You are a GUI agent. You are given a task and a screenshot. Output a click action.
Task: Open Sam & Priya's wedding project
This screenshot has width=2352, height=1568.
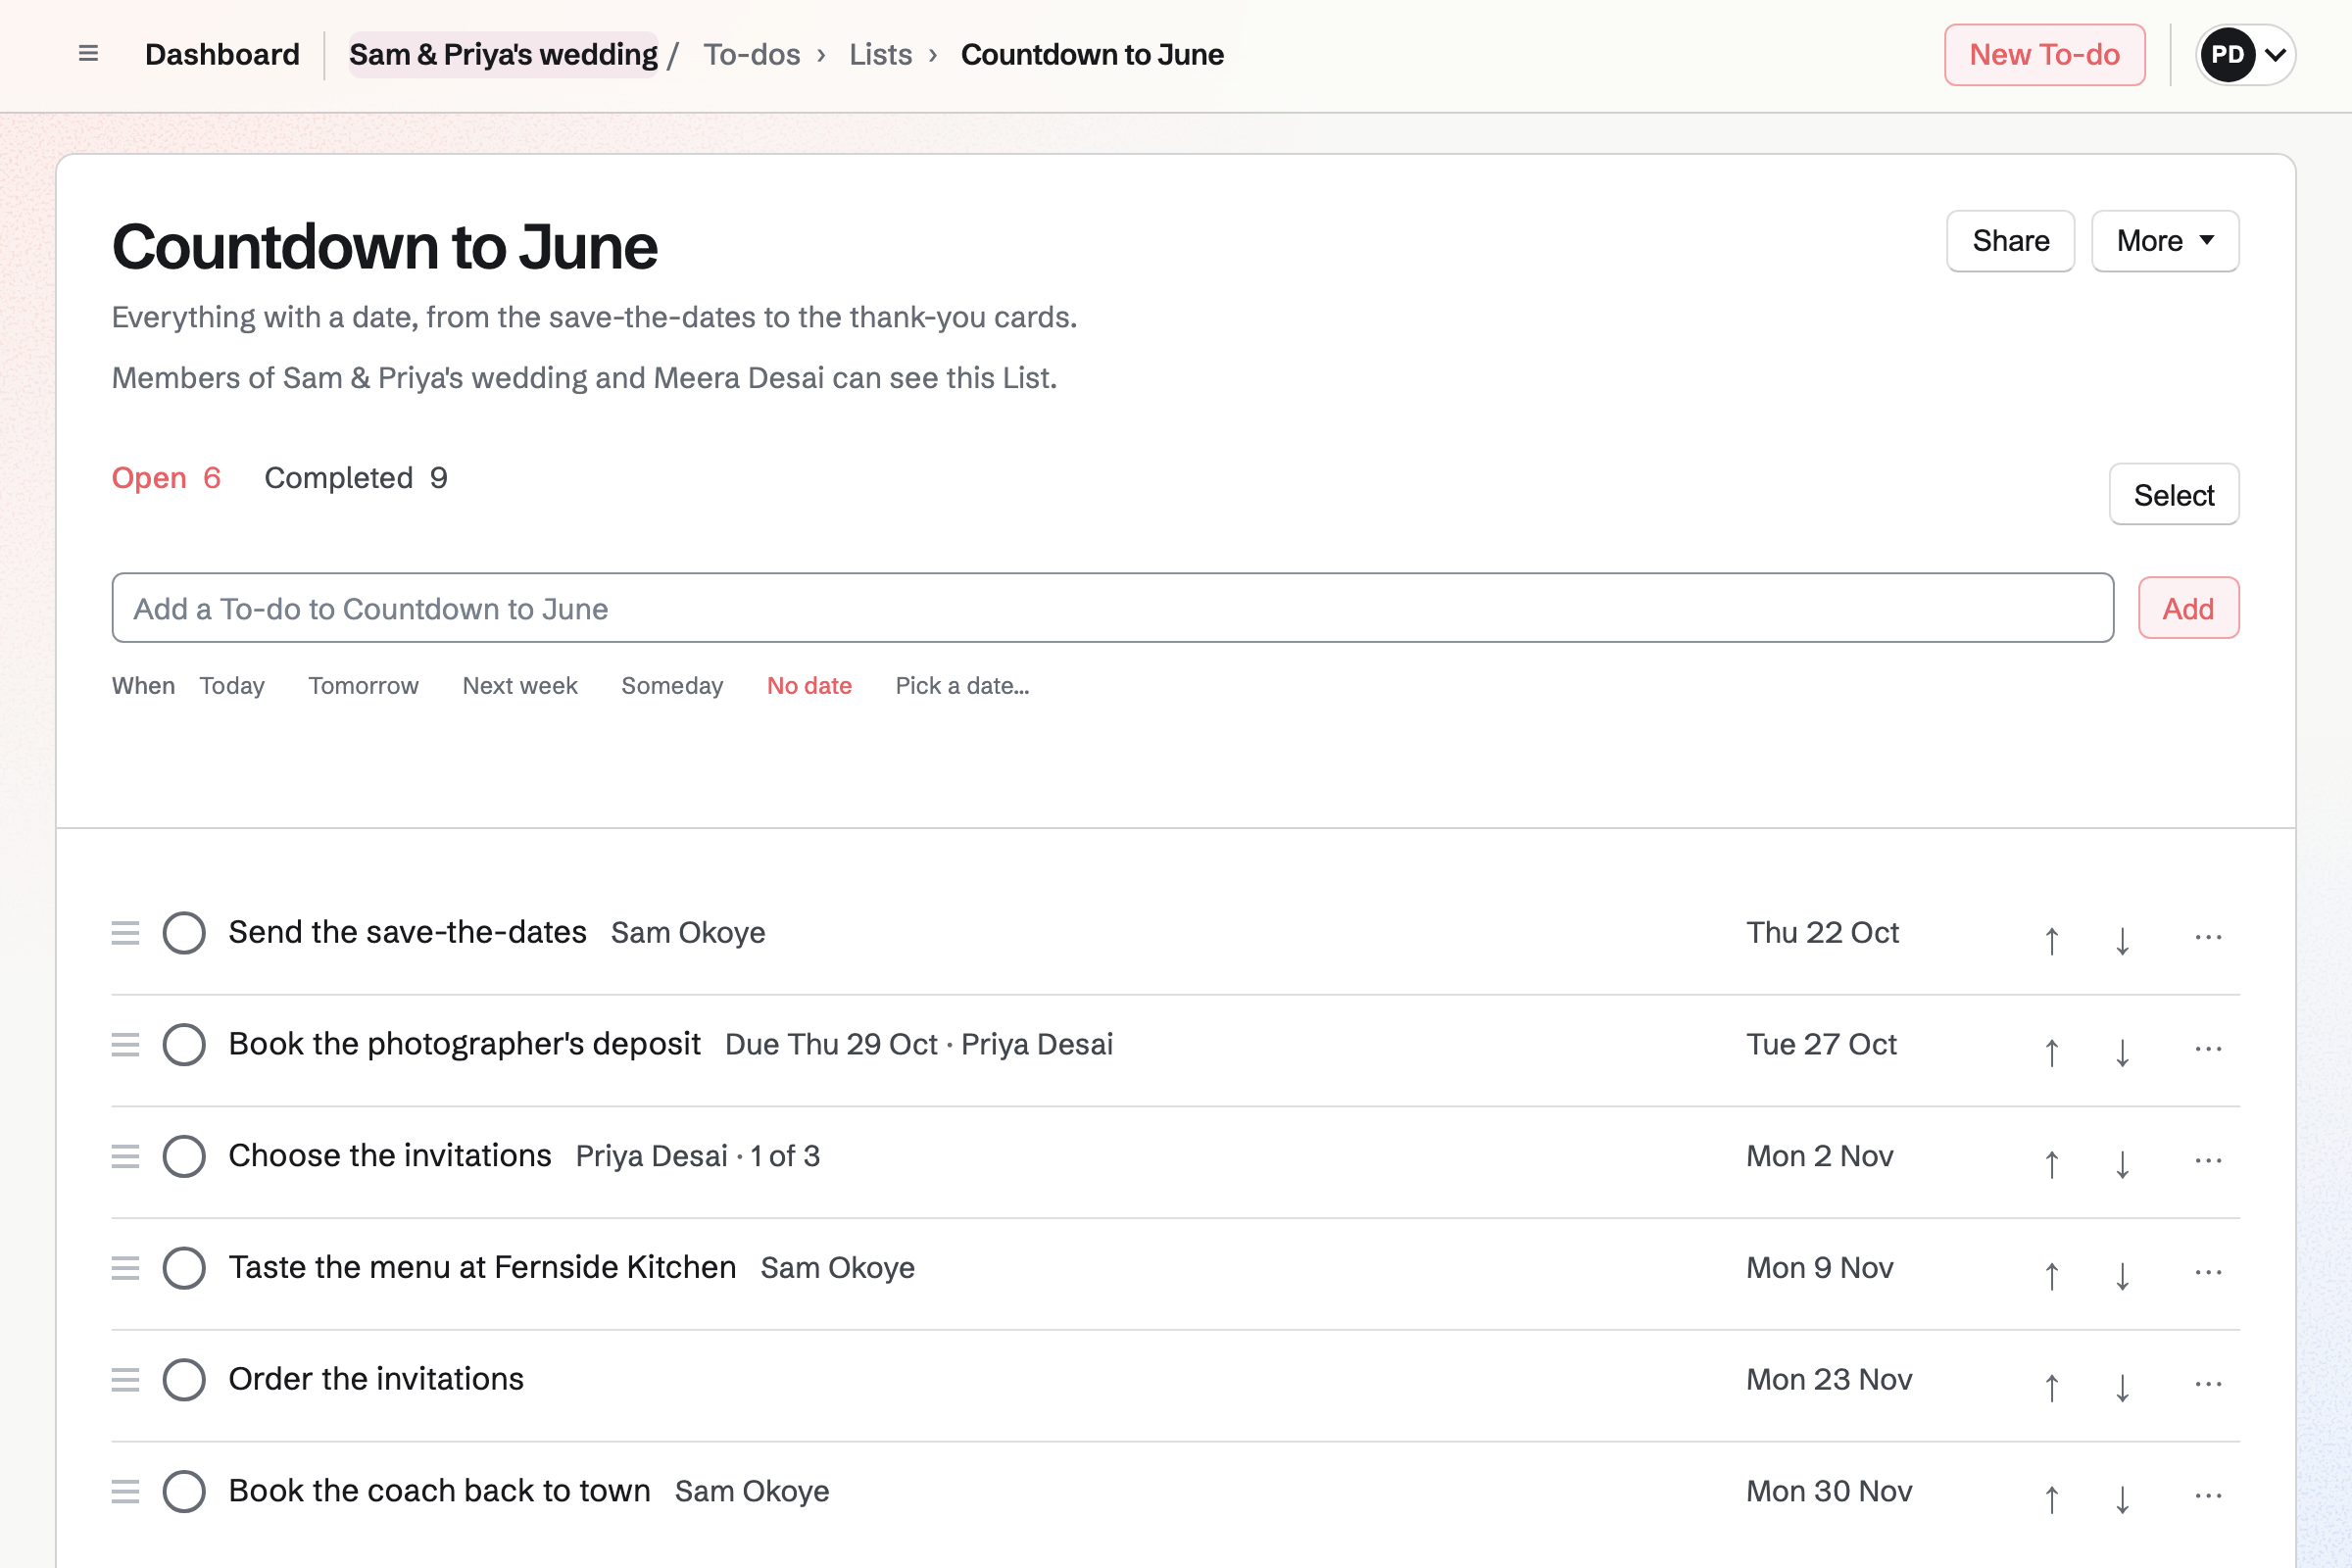click(x=503, y=55)
